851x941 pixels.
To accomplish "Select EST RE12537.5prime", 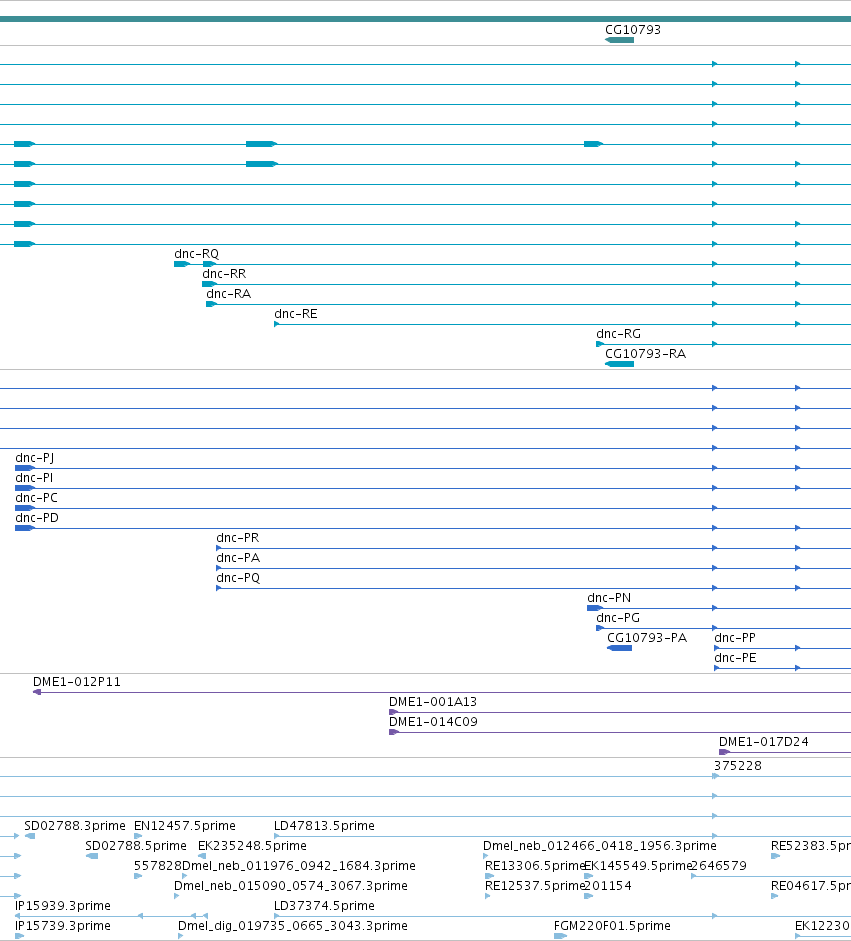I will (535, 886).
